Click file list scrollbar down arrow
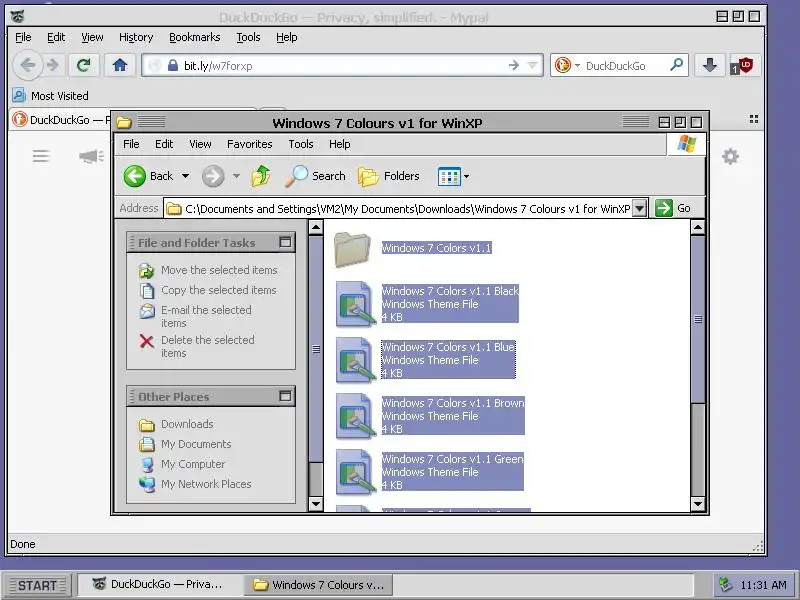The width and height of the screenshot is (800, 600). 698,504
